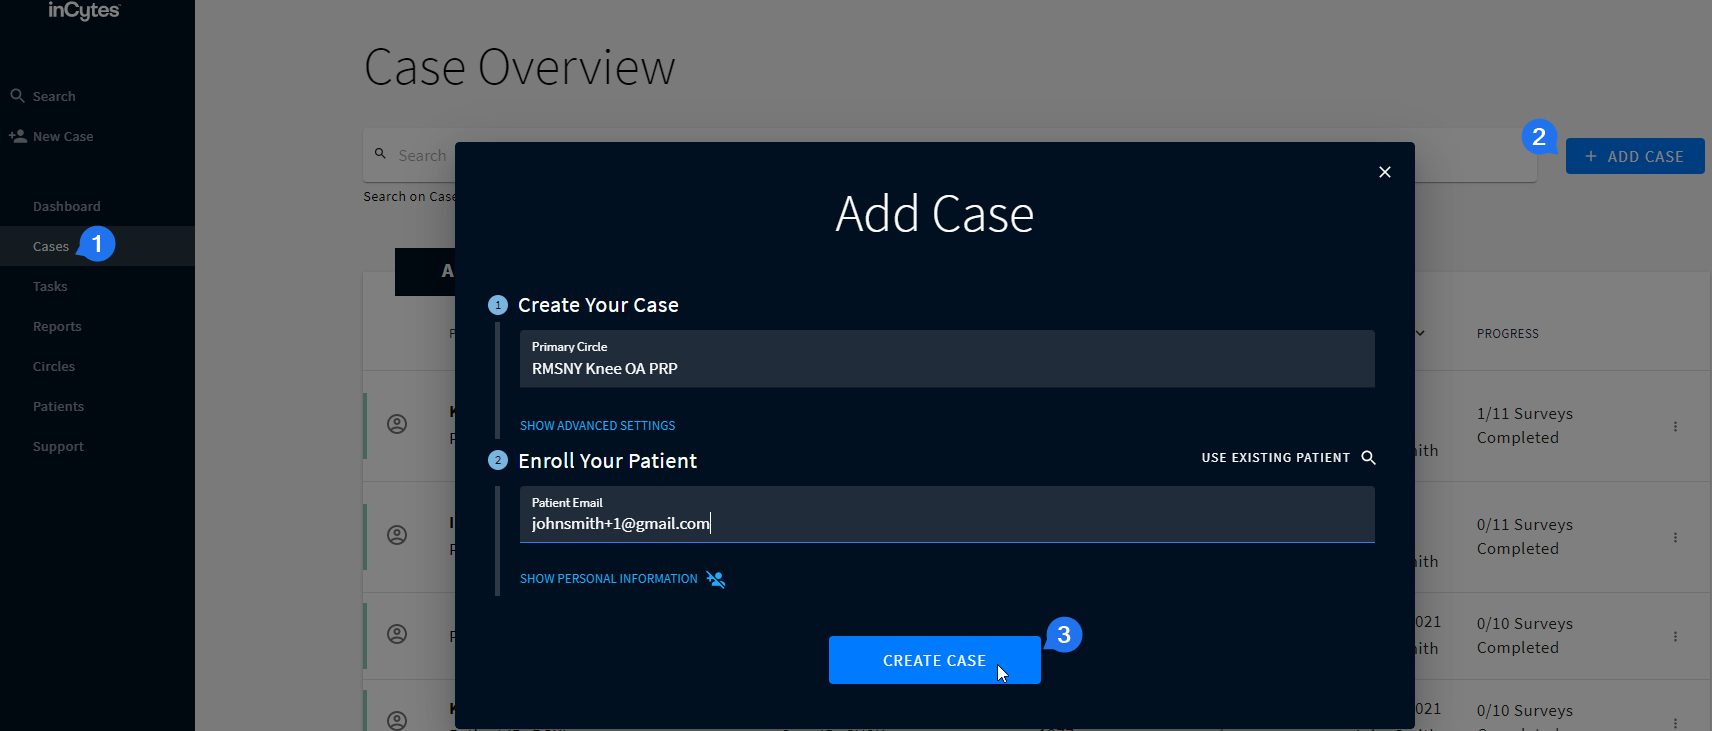Open Circles in the sidebar menu
The width and height of the screenshot is (1712, 731).
(x=54, y=367)
